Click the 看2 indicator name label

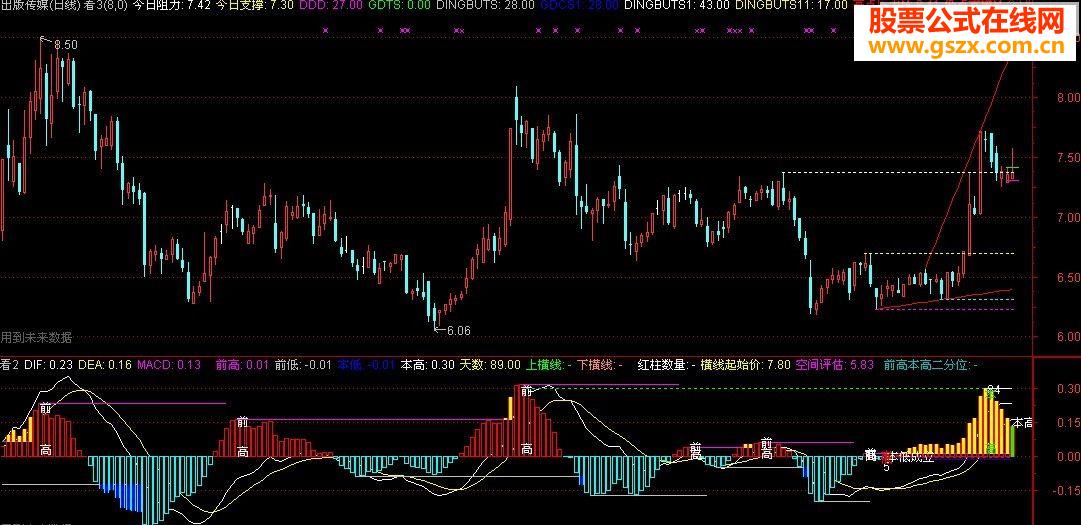click(x=9, y=364)
